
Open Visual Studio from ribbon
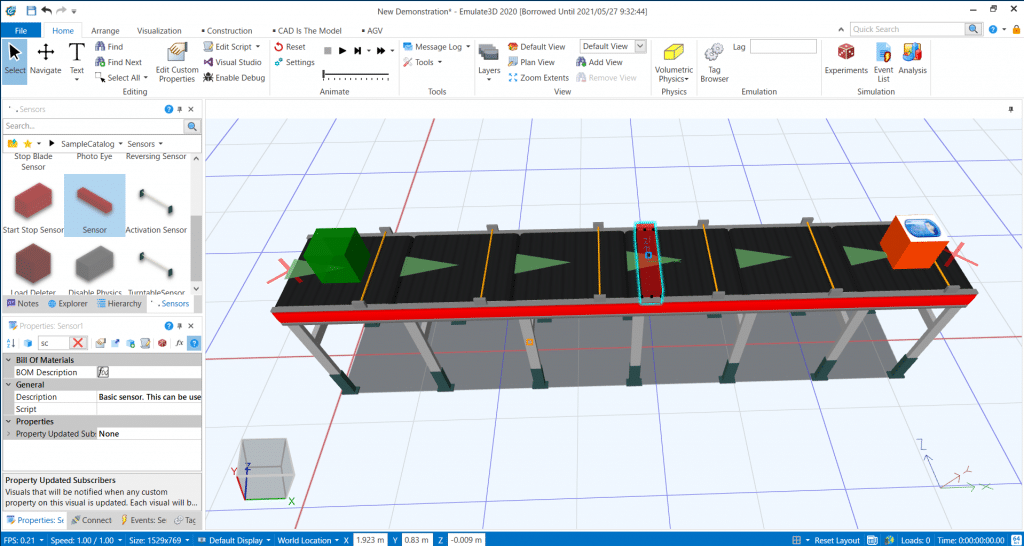click(231, 62)
